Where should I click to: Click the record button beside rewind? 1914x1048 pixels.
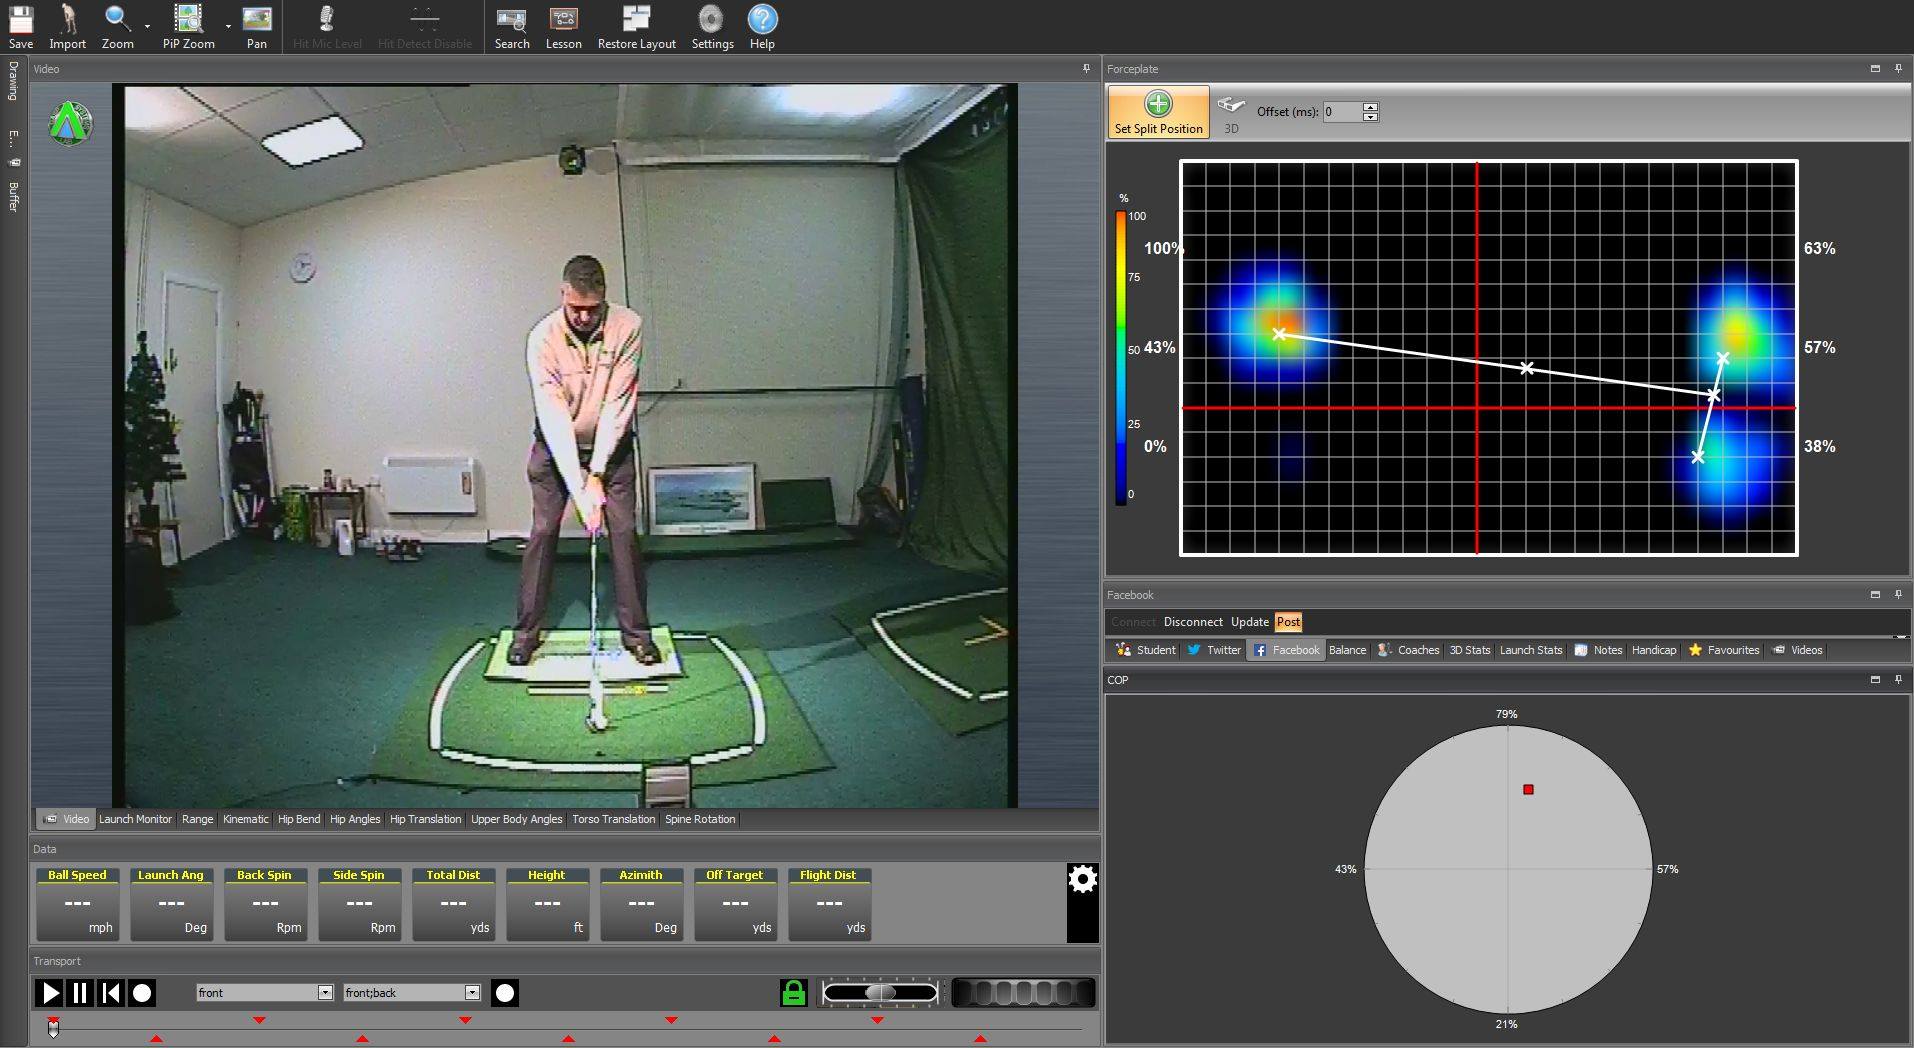[x=142, y=993]
